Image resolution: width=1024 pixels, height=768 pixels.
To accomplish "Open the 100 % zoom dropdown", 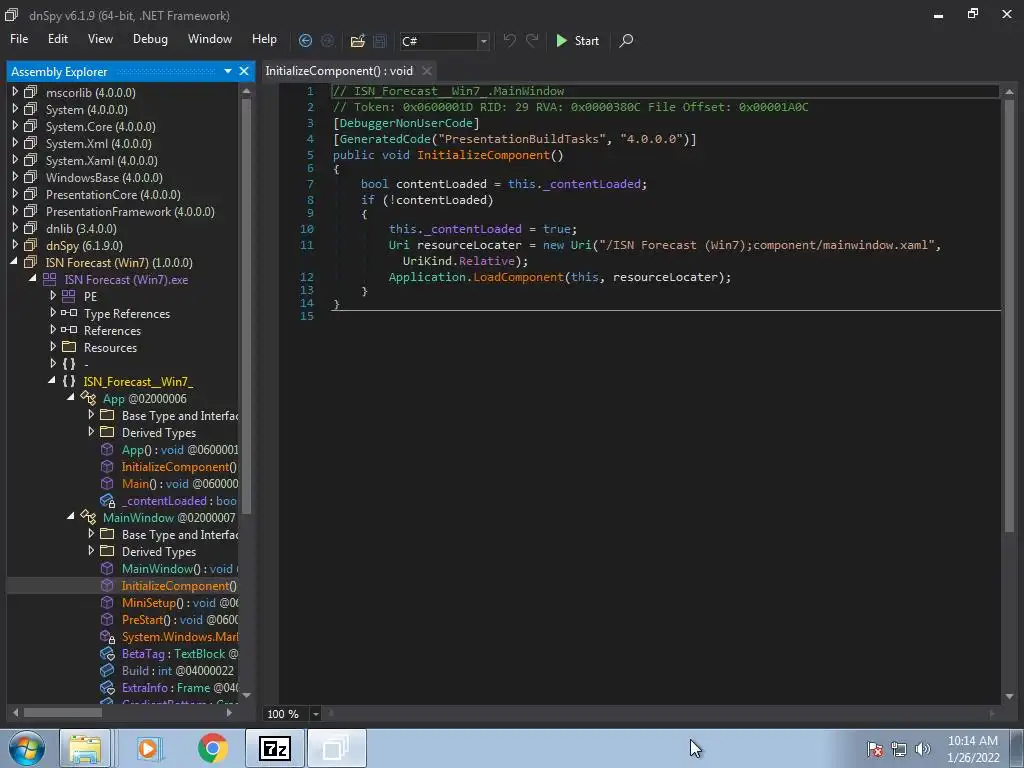I will [x=315, y=714].
